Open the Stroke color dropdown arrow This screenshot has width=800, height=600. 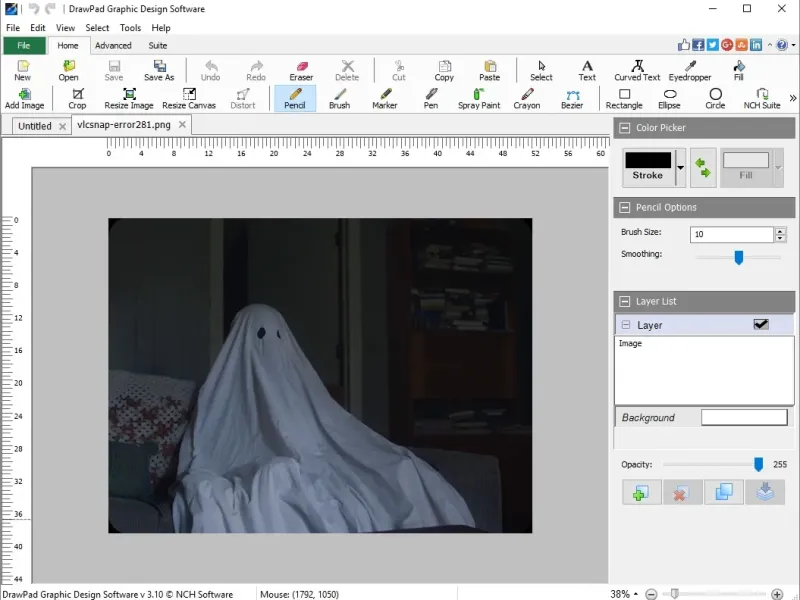point(681,168)
